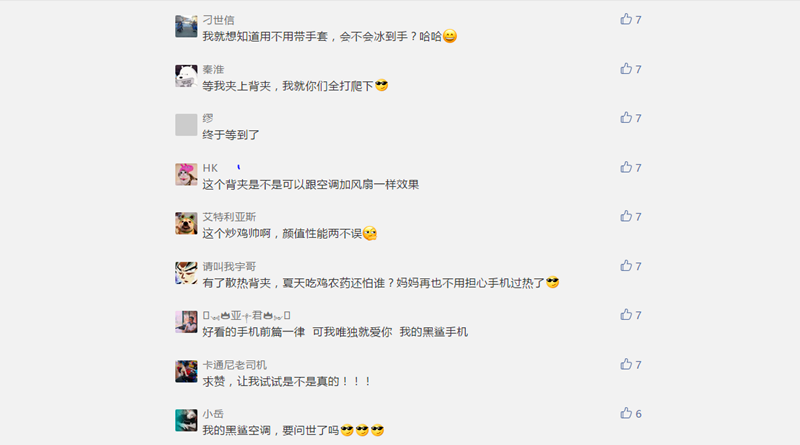Open 刁世信's profile avatar
Screen dimensions: 800x445
186,27
